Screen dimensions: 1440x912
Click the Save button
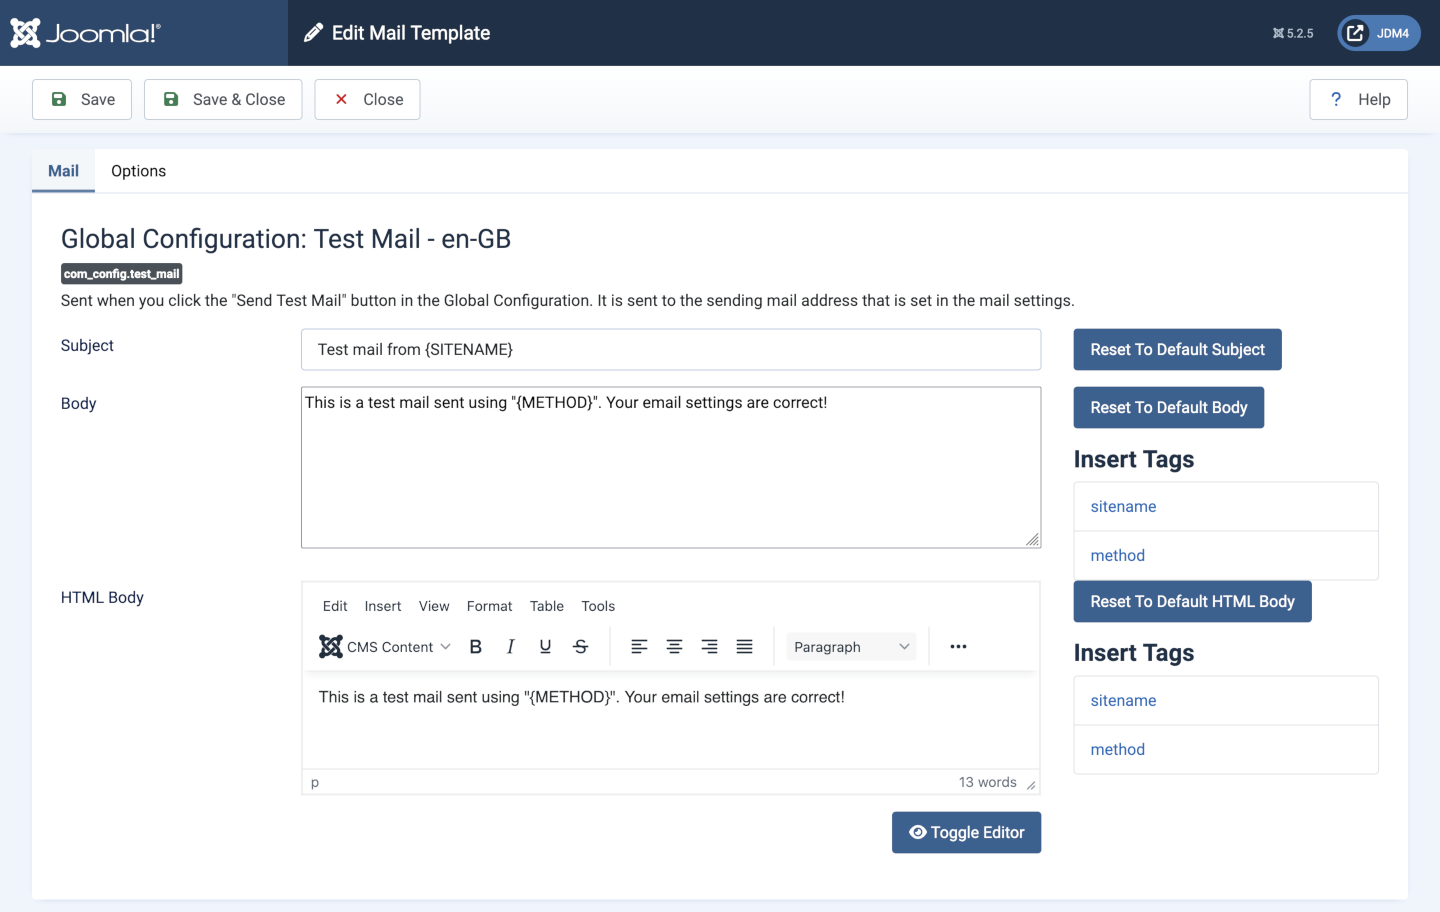(x=82, y=99)
